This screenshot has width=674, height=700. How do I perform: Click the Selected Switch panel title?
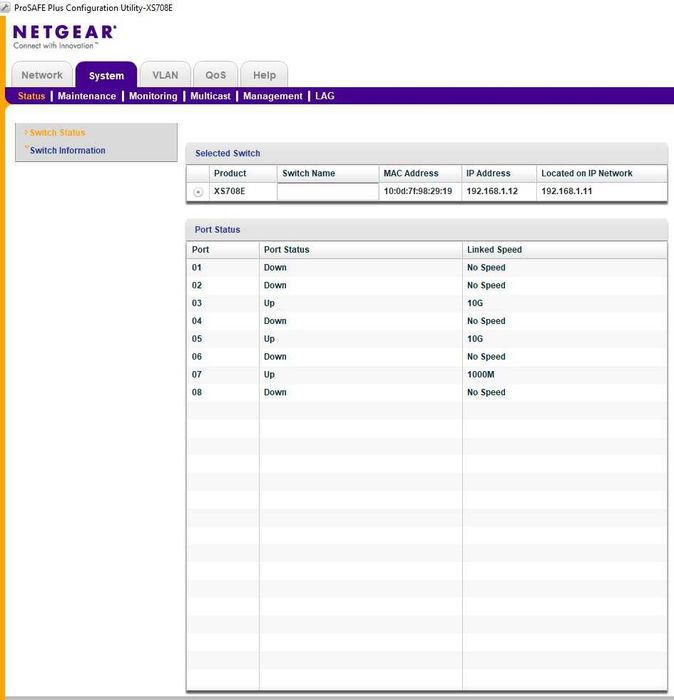click(228, 153)
